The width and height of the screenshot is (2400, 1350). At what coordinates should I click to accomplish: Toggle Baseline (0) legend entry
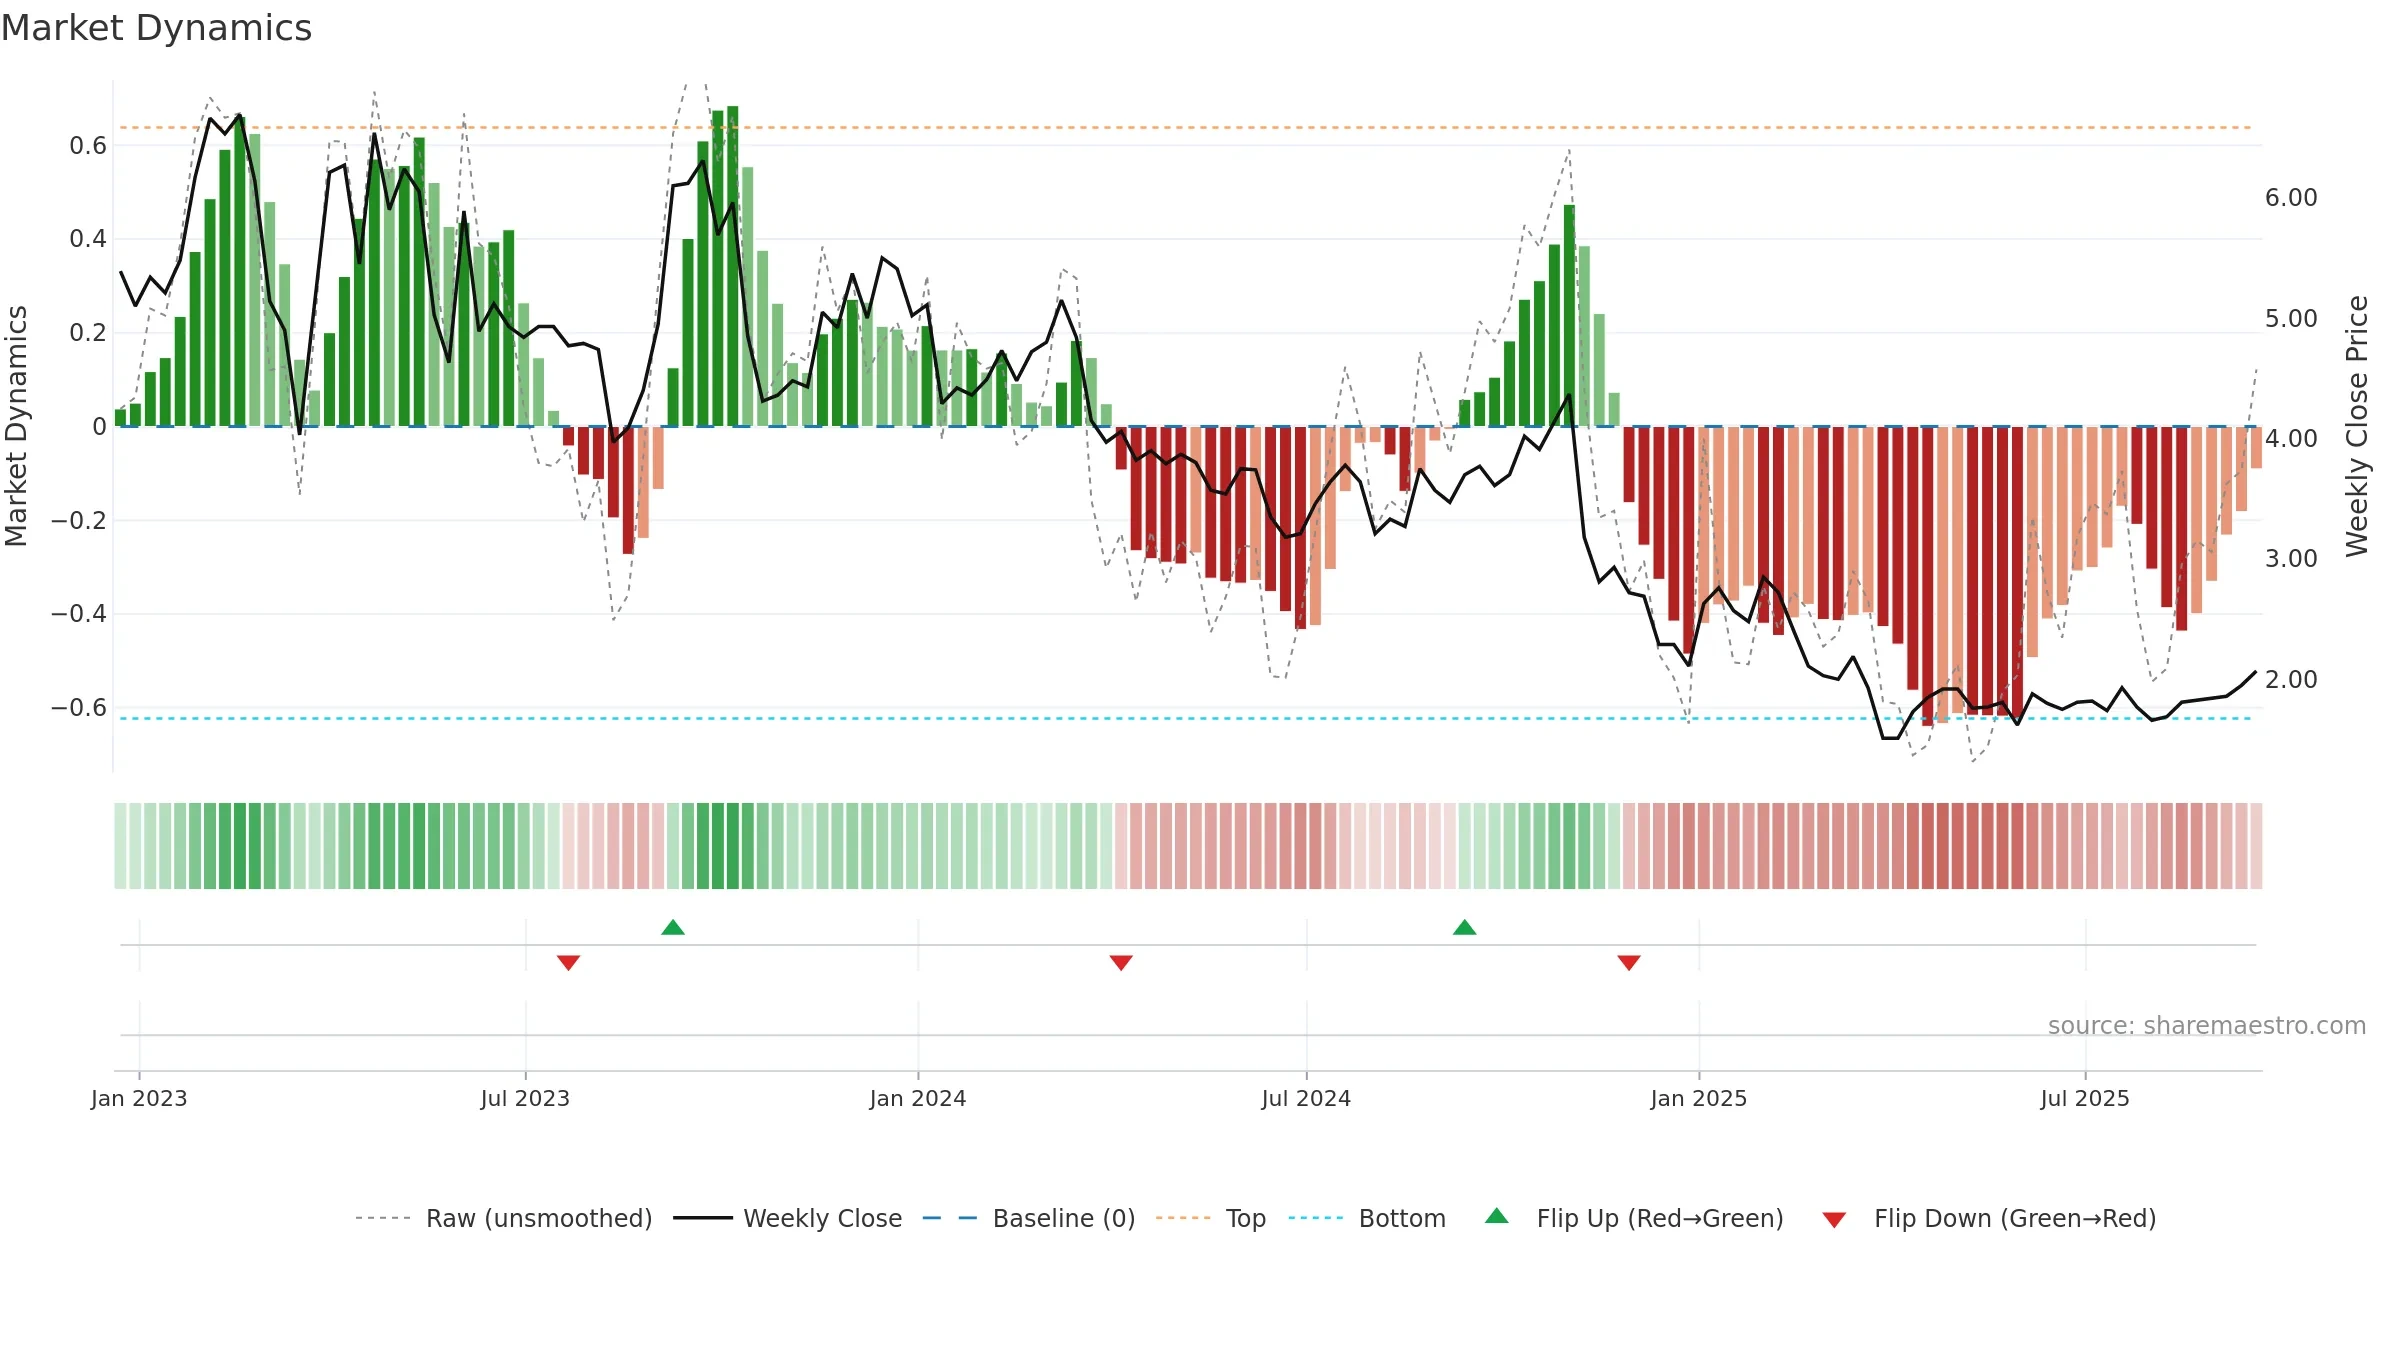coord(1029,1218)
